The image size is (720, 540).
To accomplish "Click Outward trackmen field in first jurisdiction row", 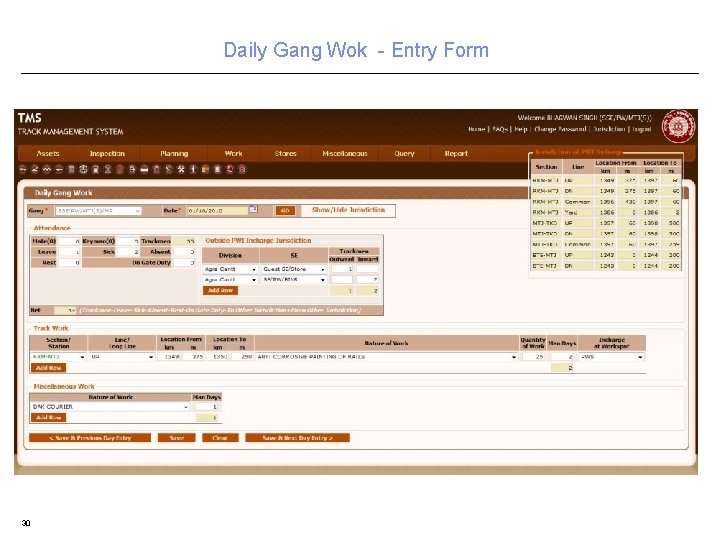I will tap(342, 269).
